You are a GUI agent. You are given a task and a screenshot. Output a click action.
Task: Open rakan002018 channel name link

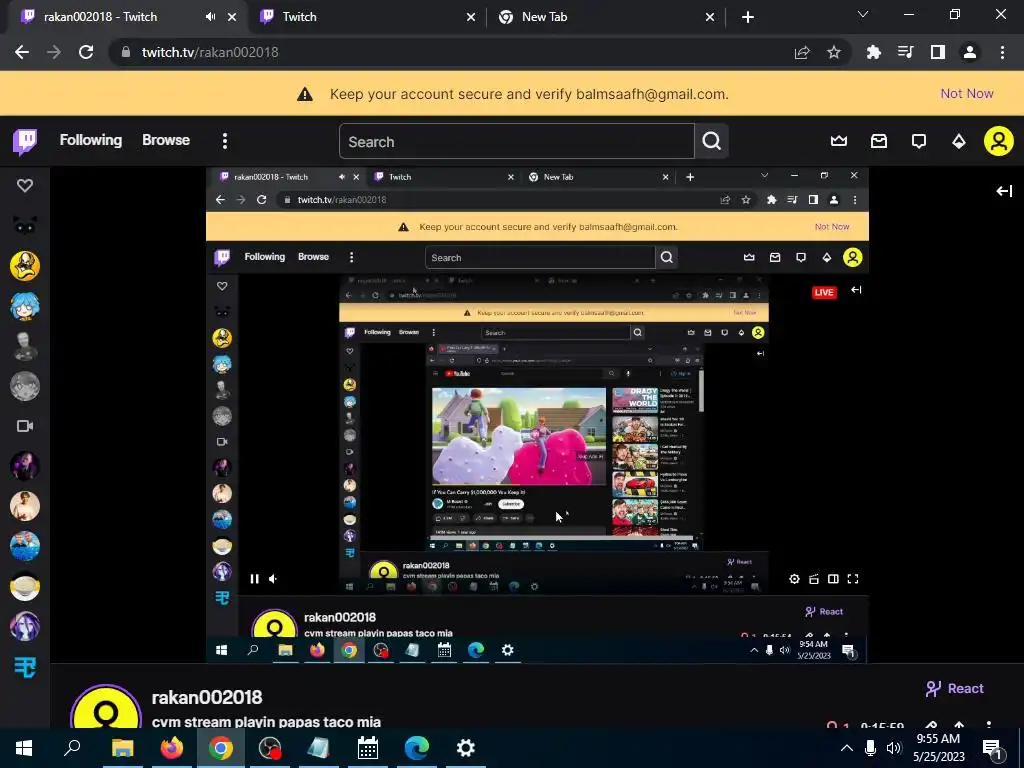[x=207, y=697]
